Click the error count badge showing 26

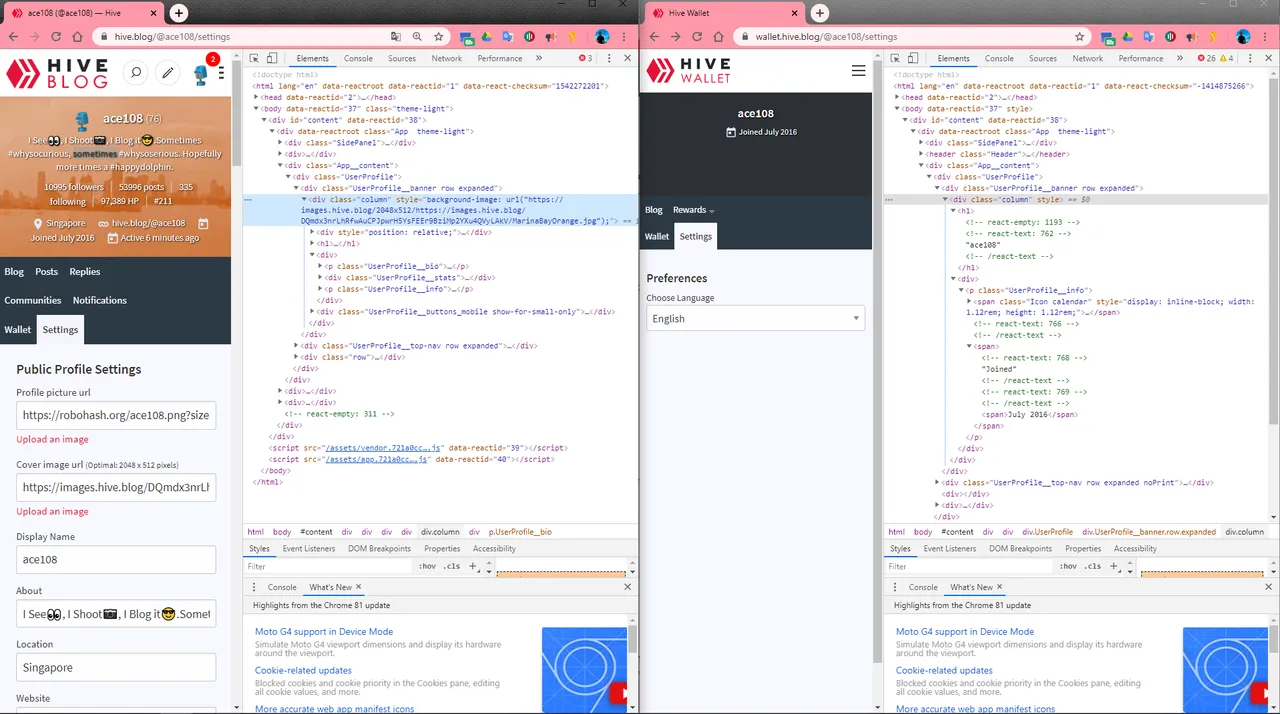click(x=1206, y=58)
